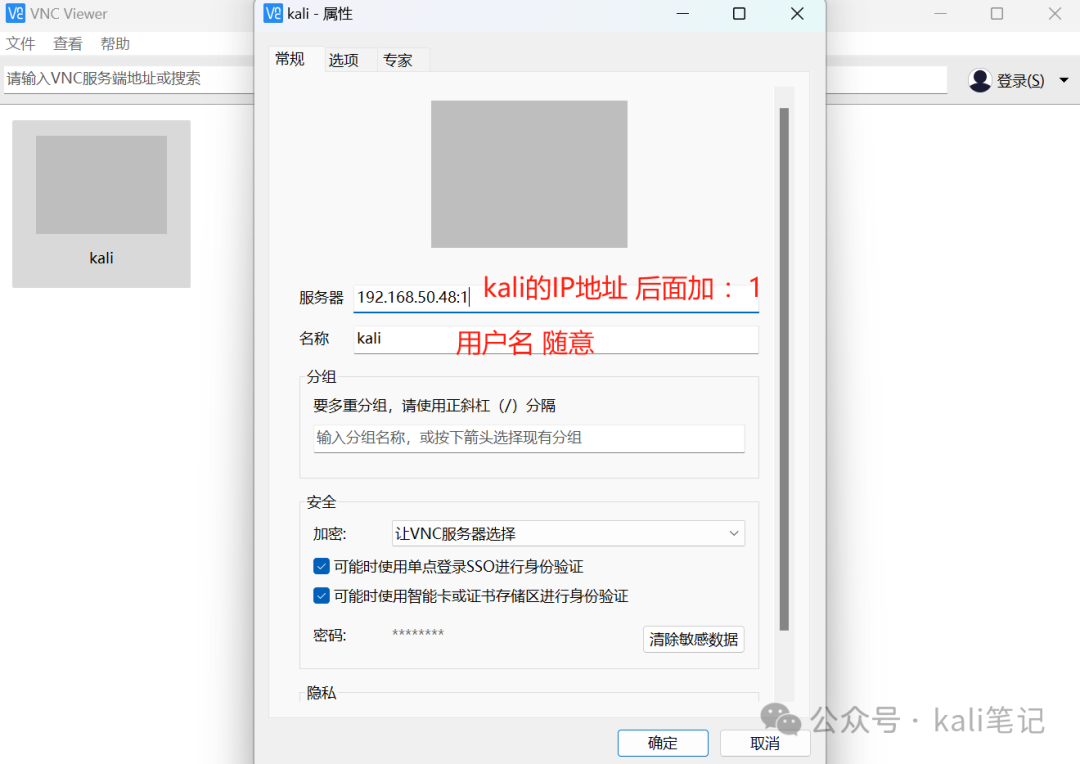Maximize the VNC Viewer main window
Viewport: 1080px width, 764px height.
(x=997, y=14)
